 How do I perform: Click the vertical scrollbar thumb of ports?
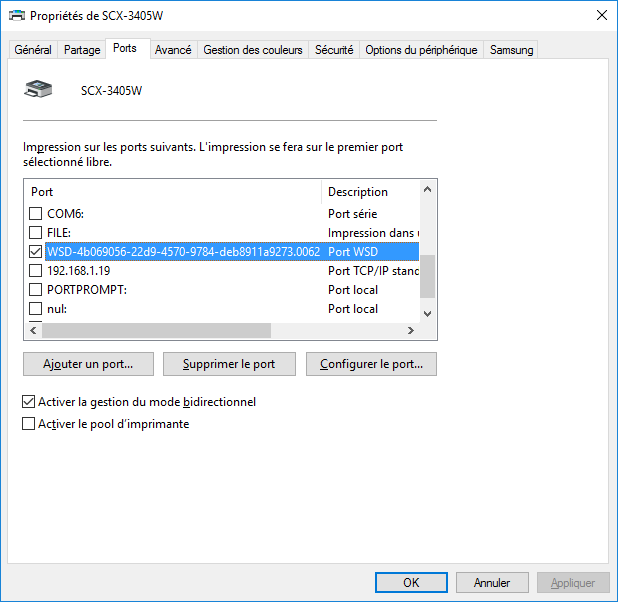[428, 276]
